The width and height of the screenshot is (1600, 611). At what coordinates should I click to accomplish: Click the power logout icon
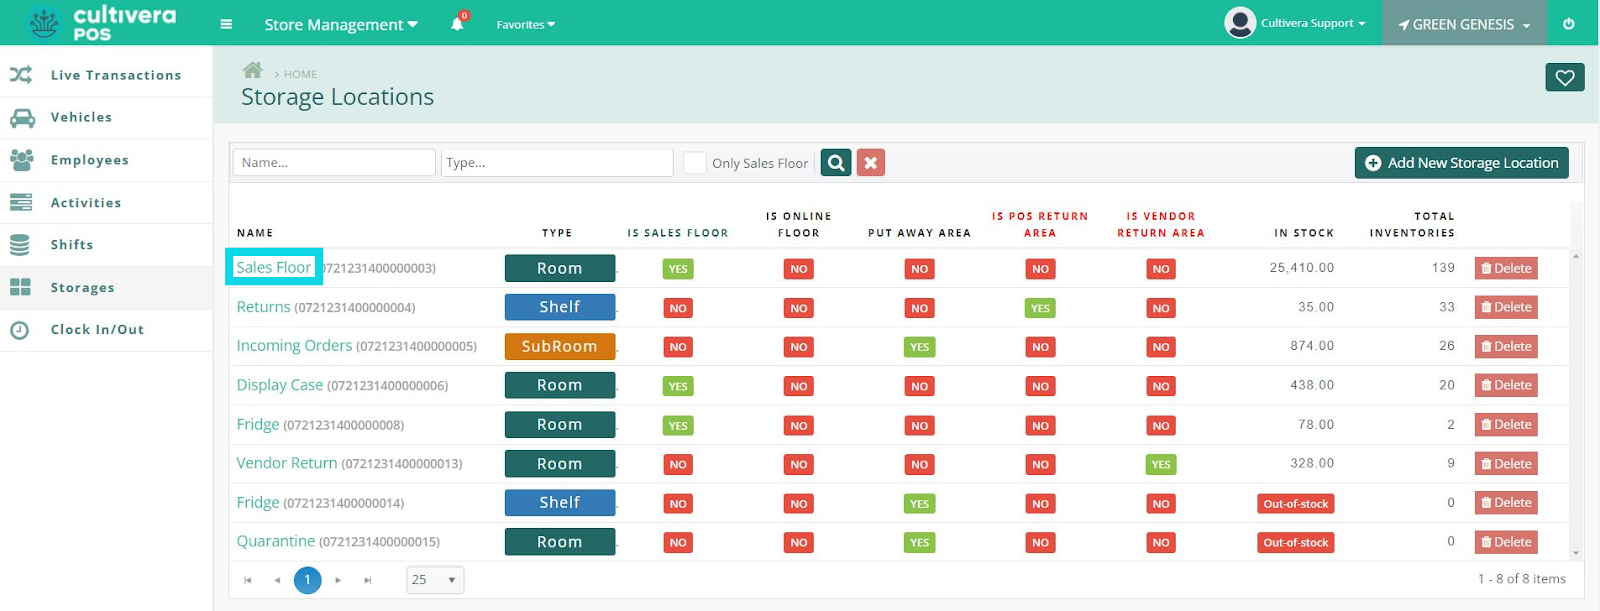[1568, 24]
